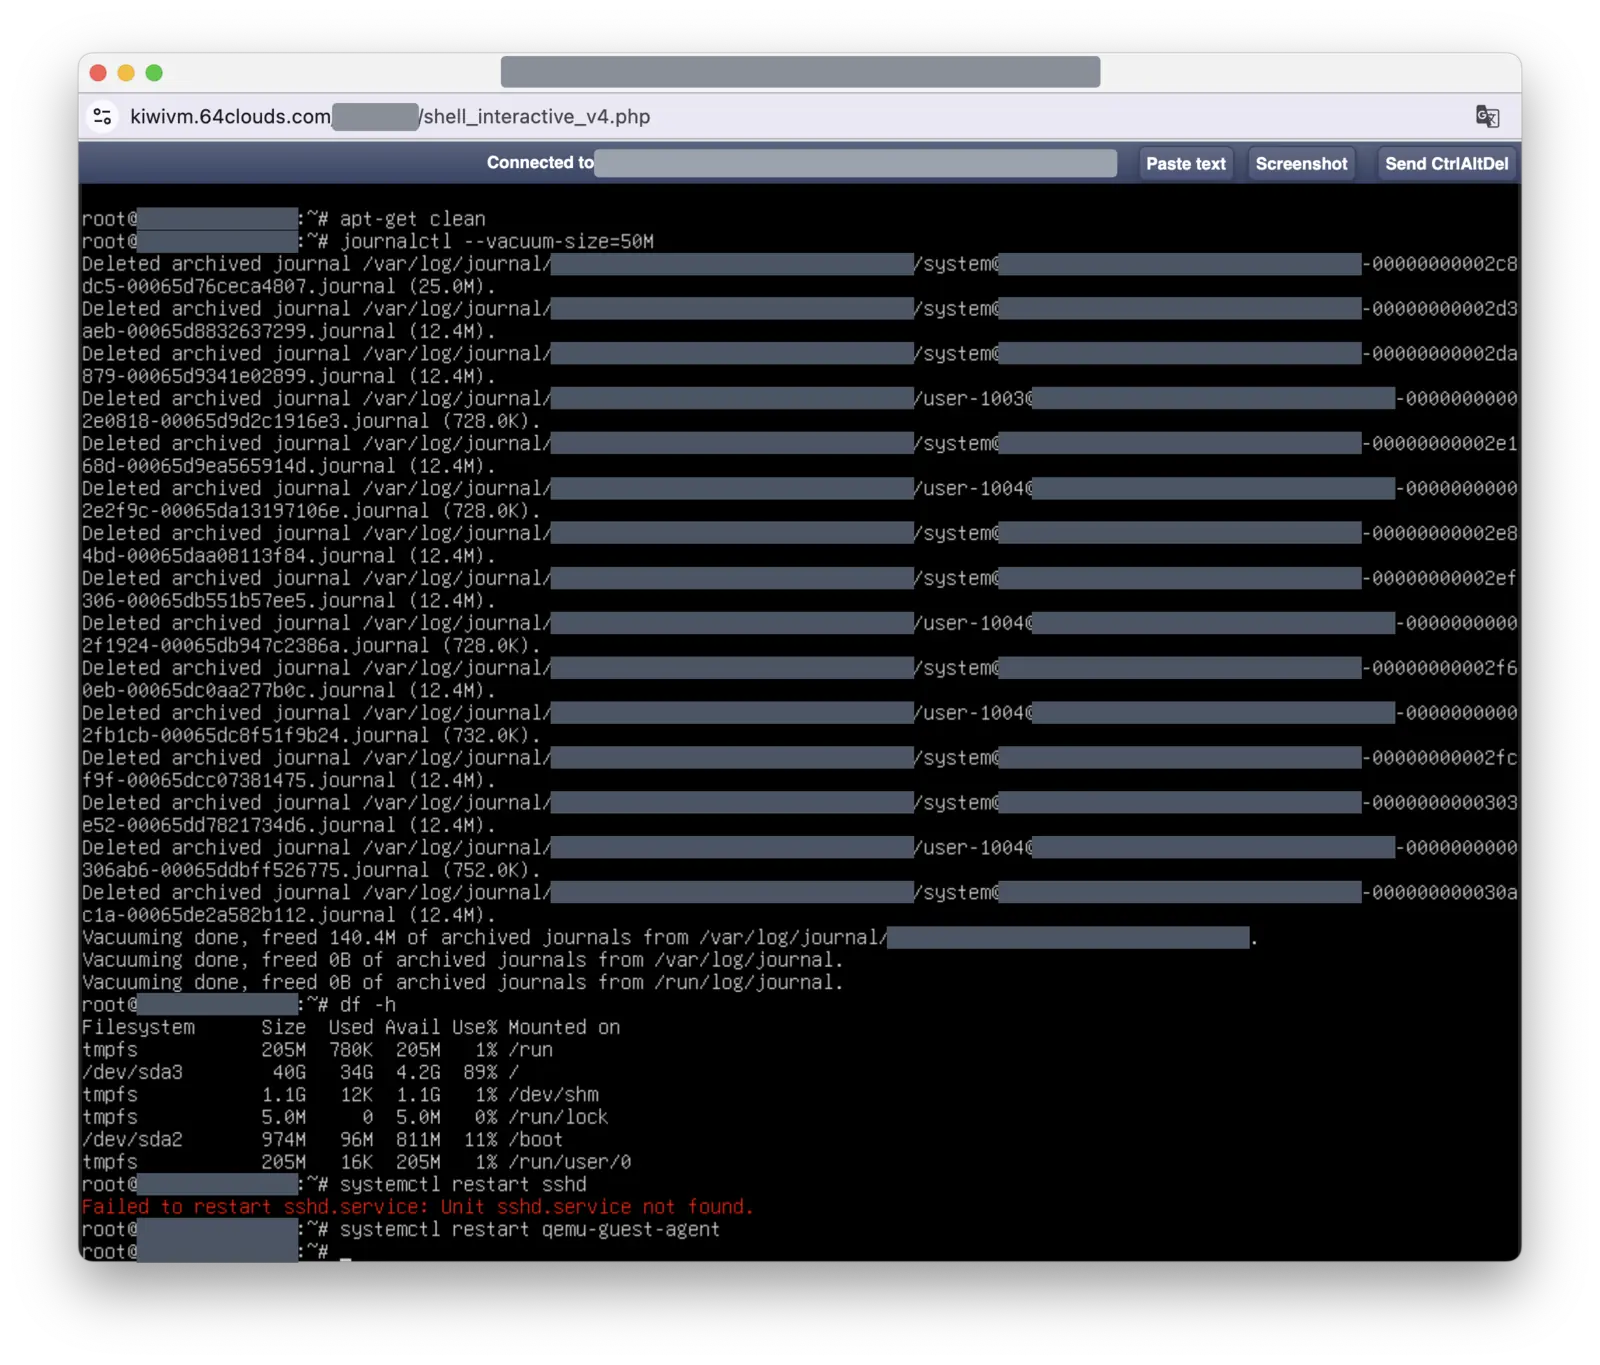Click the kiwivm.64clouds.com address bar URL
Viewport: 1600px width, 1365px height.
coord(390,117)
